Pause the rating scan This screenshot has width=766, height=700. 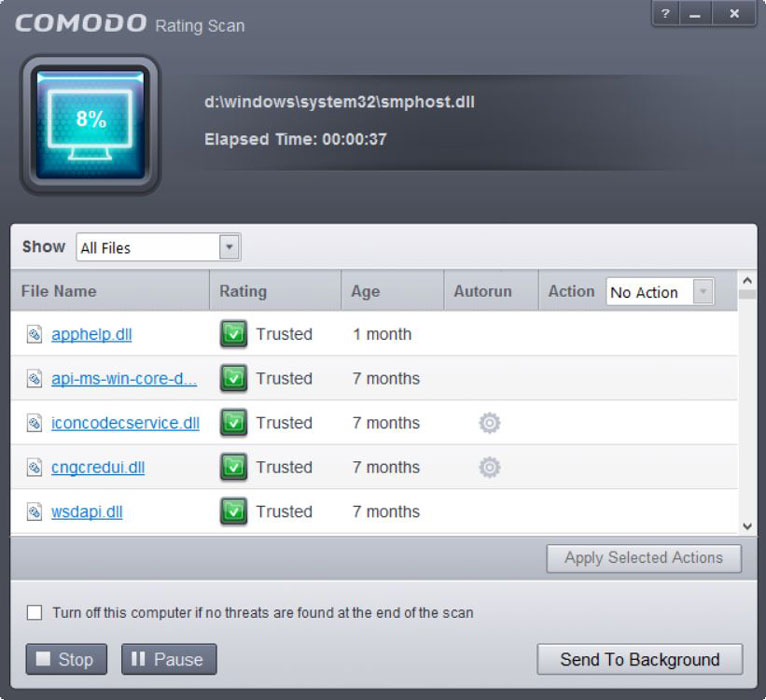click(169, 659)
